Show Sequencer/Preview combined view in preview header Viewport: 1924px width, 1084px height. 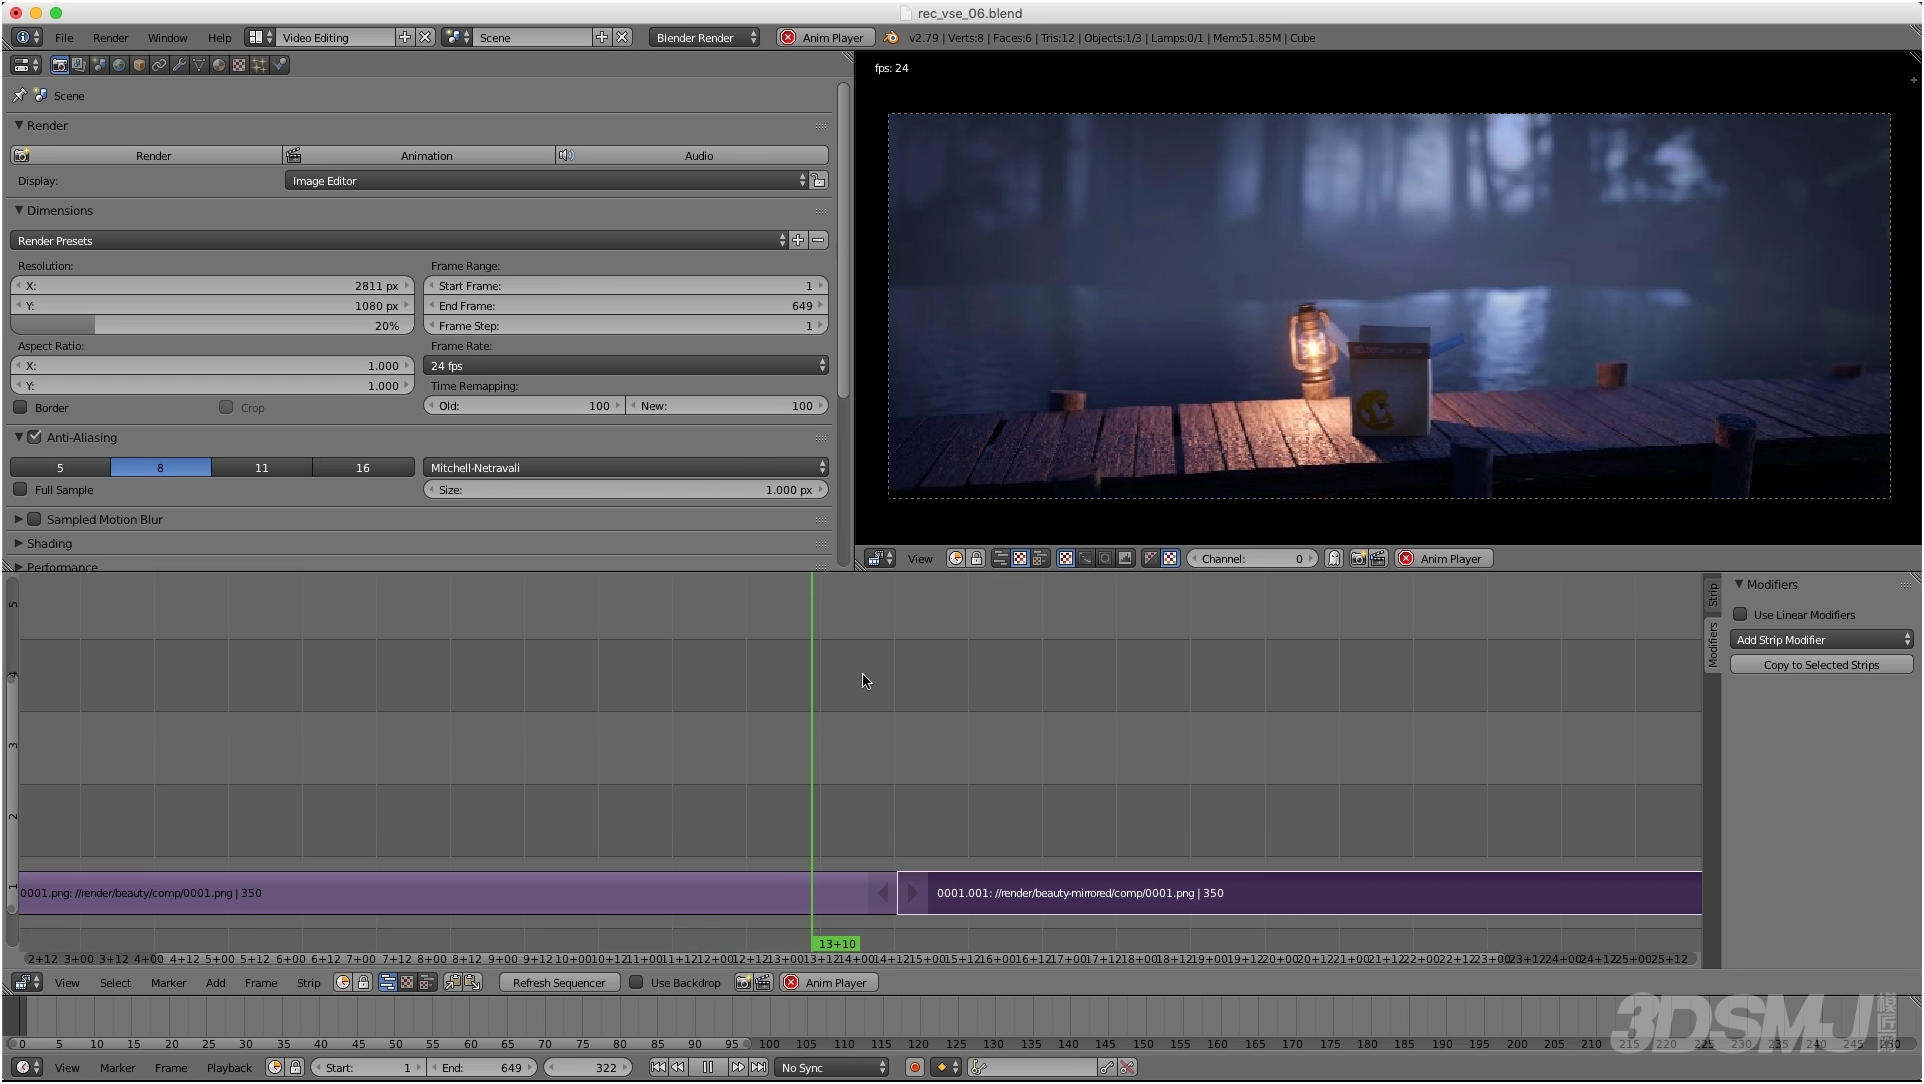tap(1040, 559)
